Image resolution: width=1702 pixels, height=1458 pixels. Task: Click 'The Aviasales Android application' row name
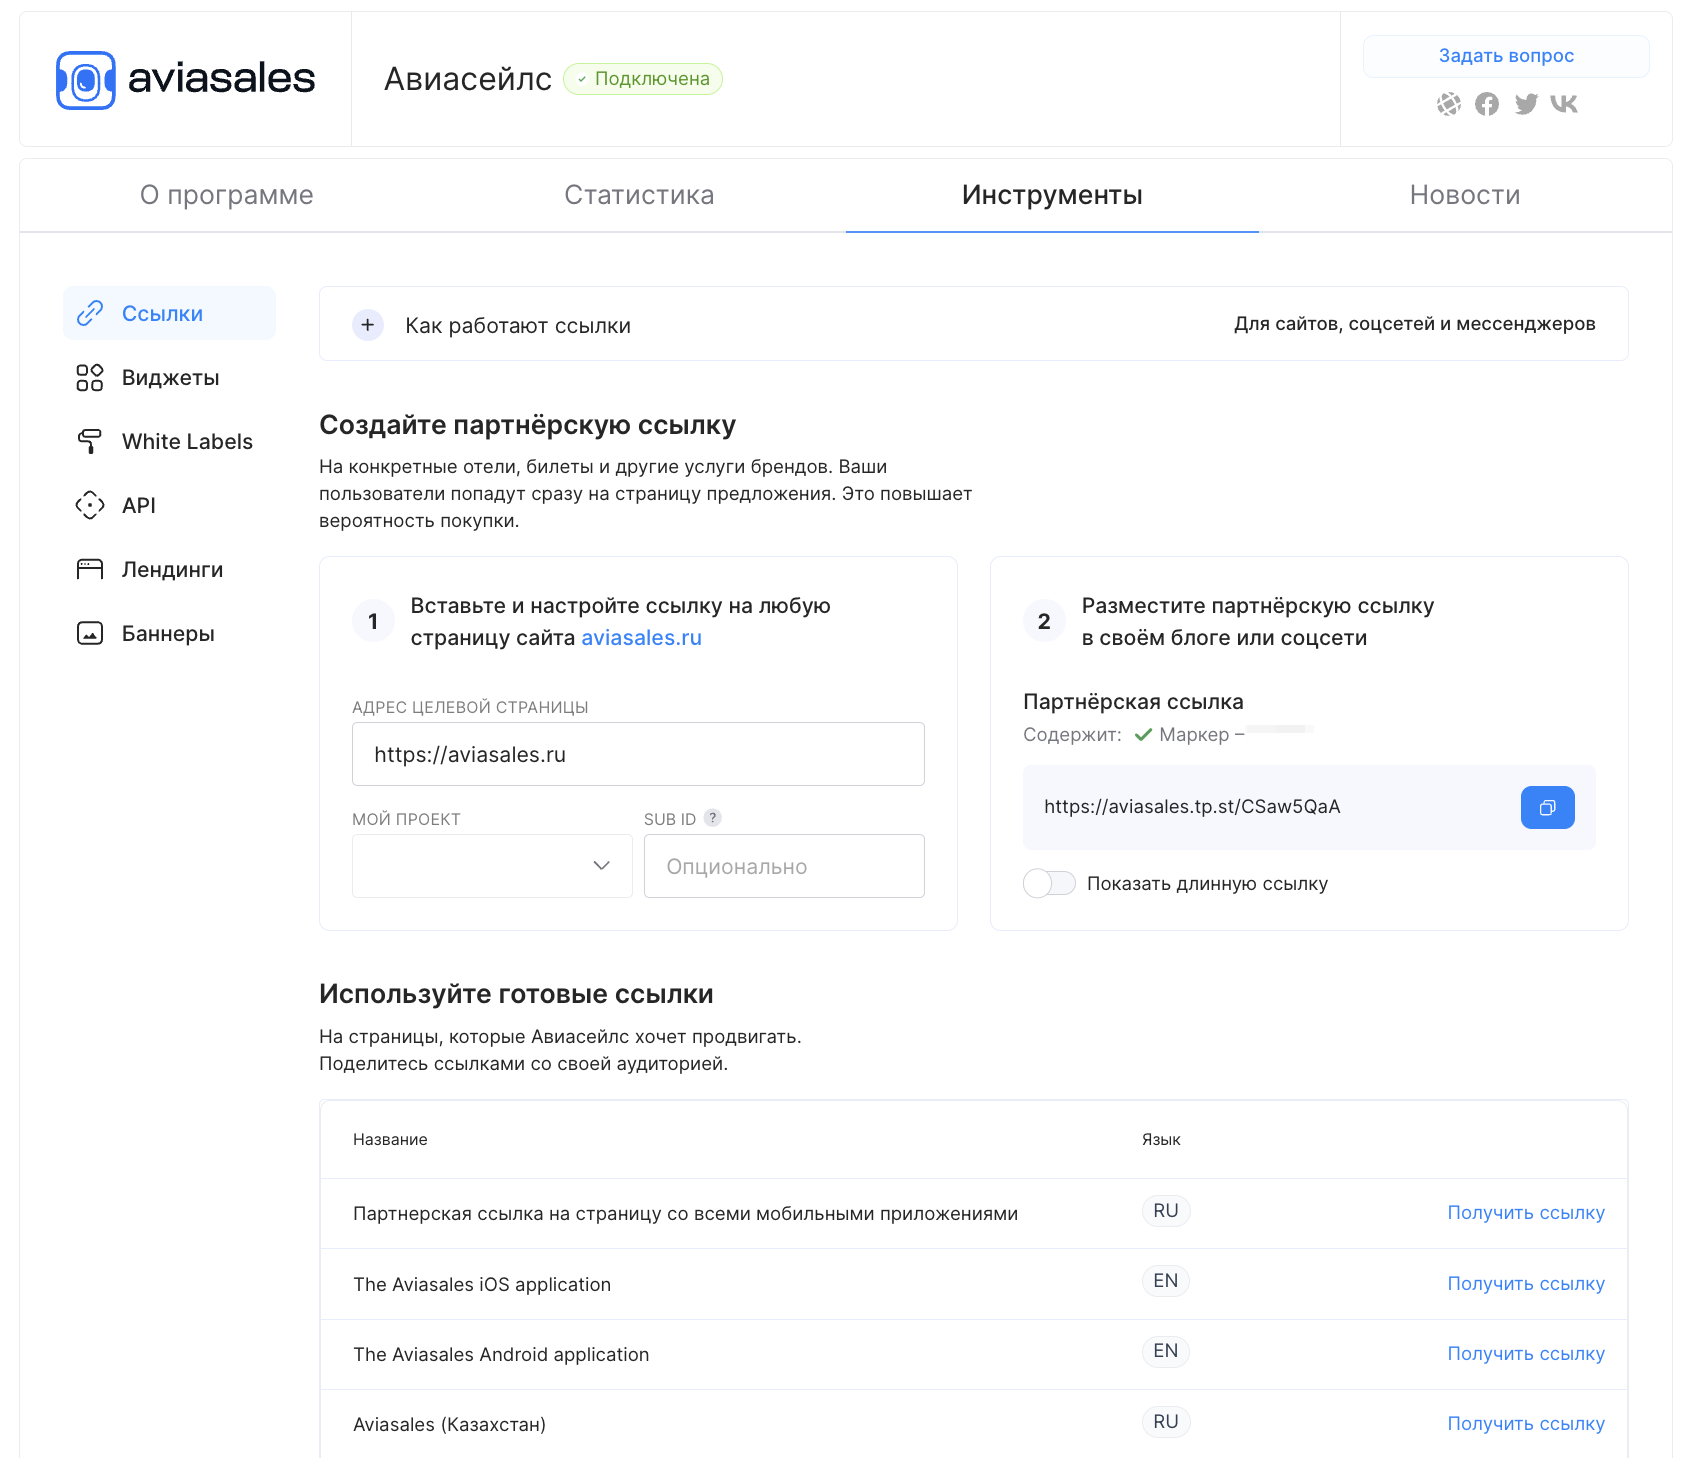[501, 1355]
